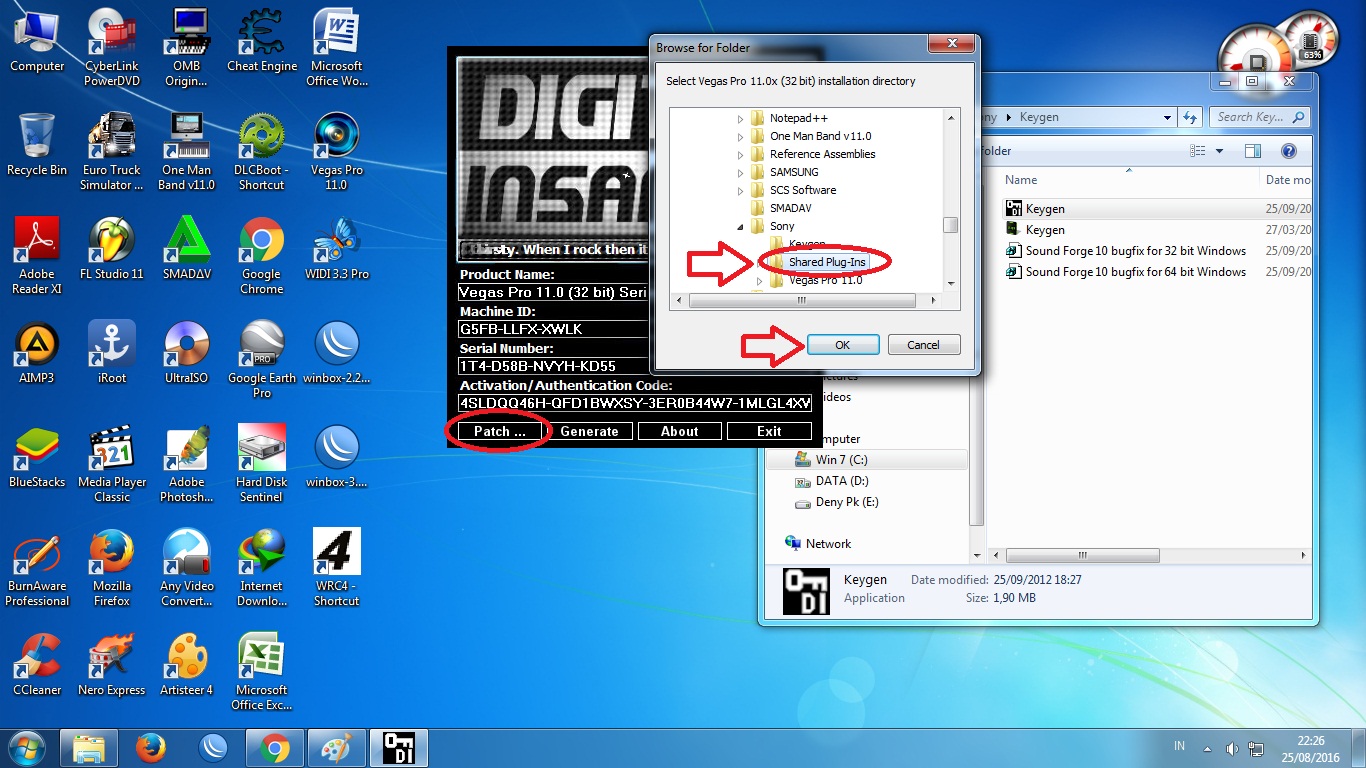
Task: Open the Computer desktop icon
Action: [x=37, y=40]
